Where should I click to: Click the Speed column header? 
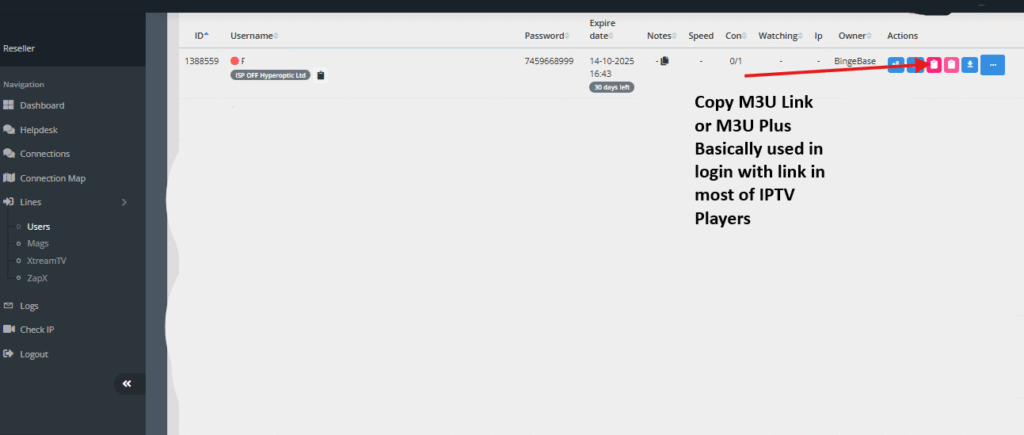tap(701, 36)
